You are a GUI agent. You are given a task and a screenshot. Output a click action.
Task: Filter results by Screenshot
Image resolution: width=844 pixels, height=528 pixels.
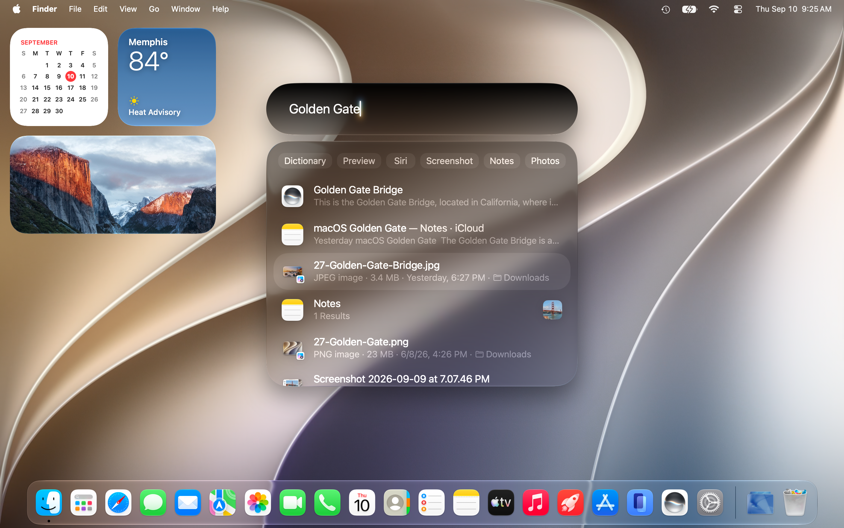tap(449, 161)
